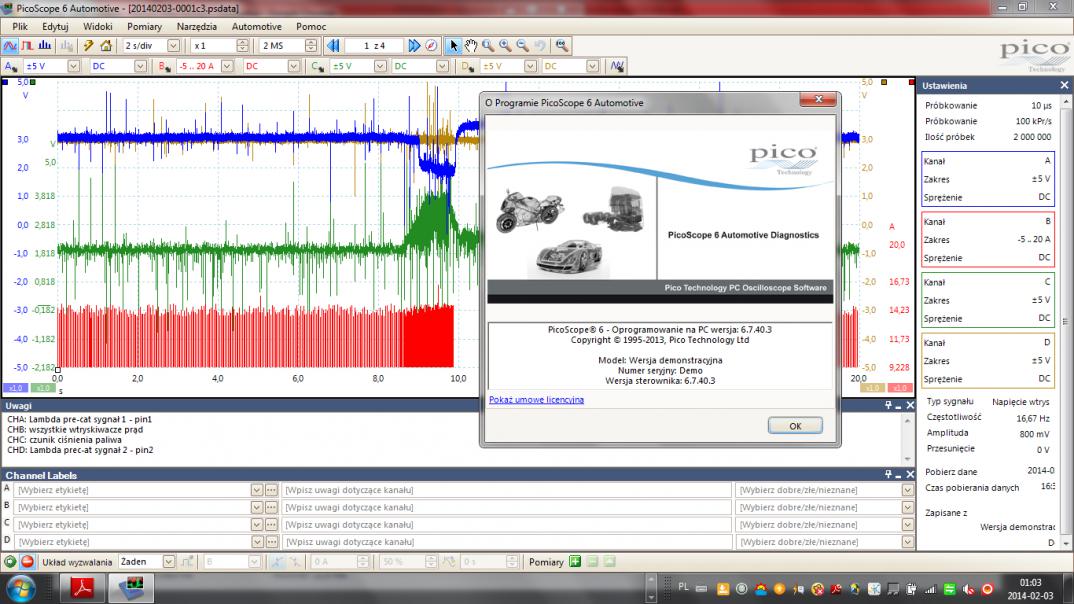
Task: Click the add measurement green plus icon
Action: pos(575,562)
